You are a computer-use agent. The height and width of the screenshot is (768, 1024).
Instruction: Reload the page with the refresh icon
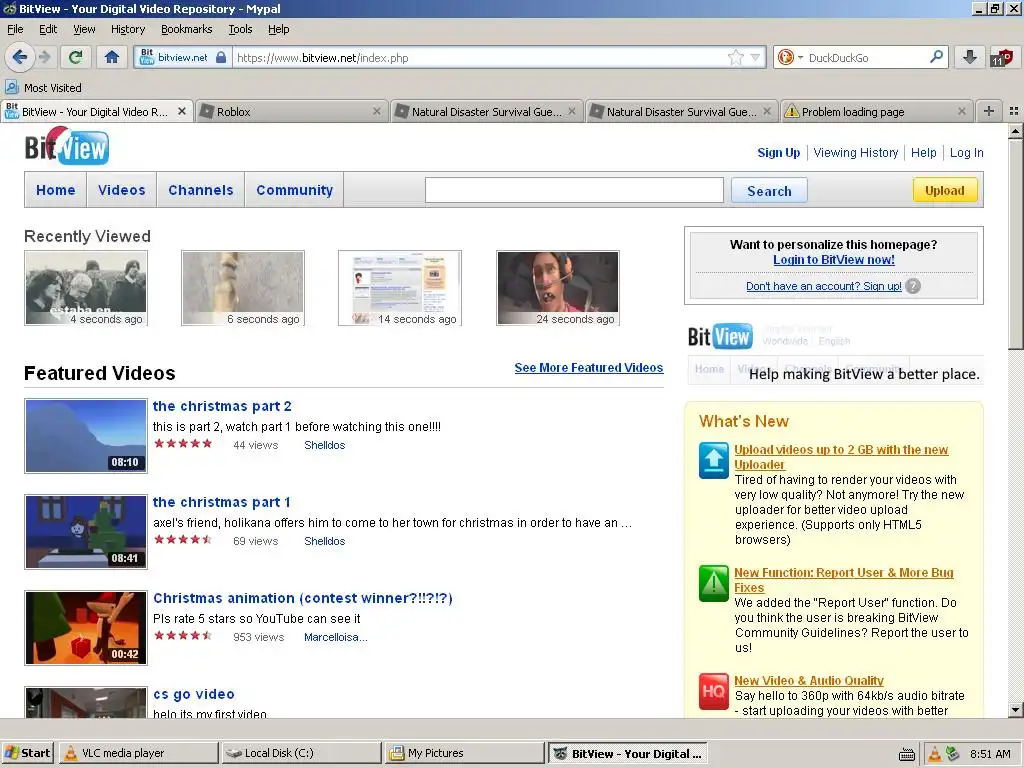(75, 57)
